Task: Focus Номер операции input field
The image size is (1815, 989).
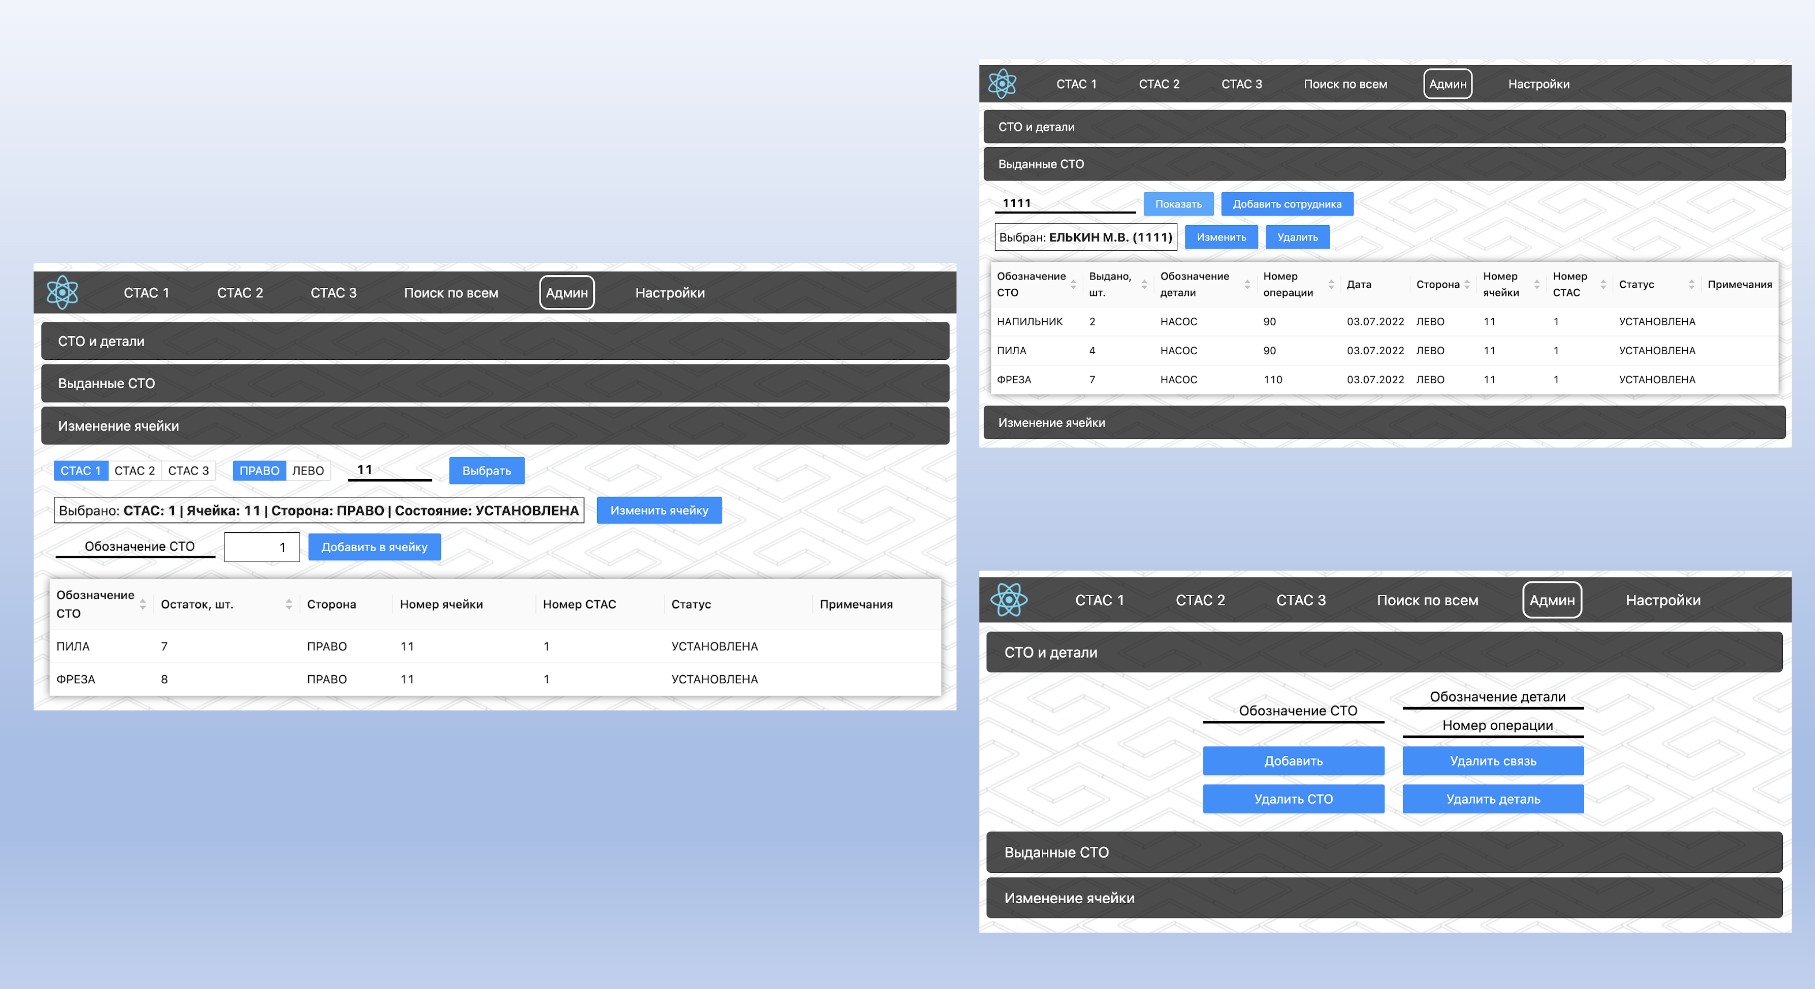Action: [x=1493, y=726]
